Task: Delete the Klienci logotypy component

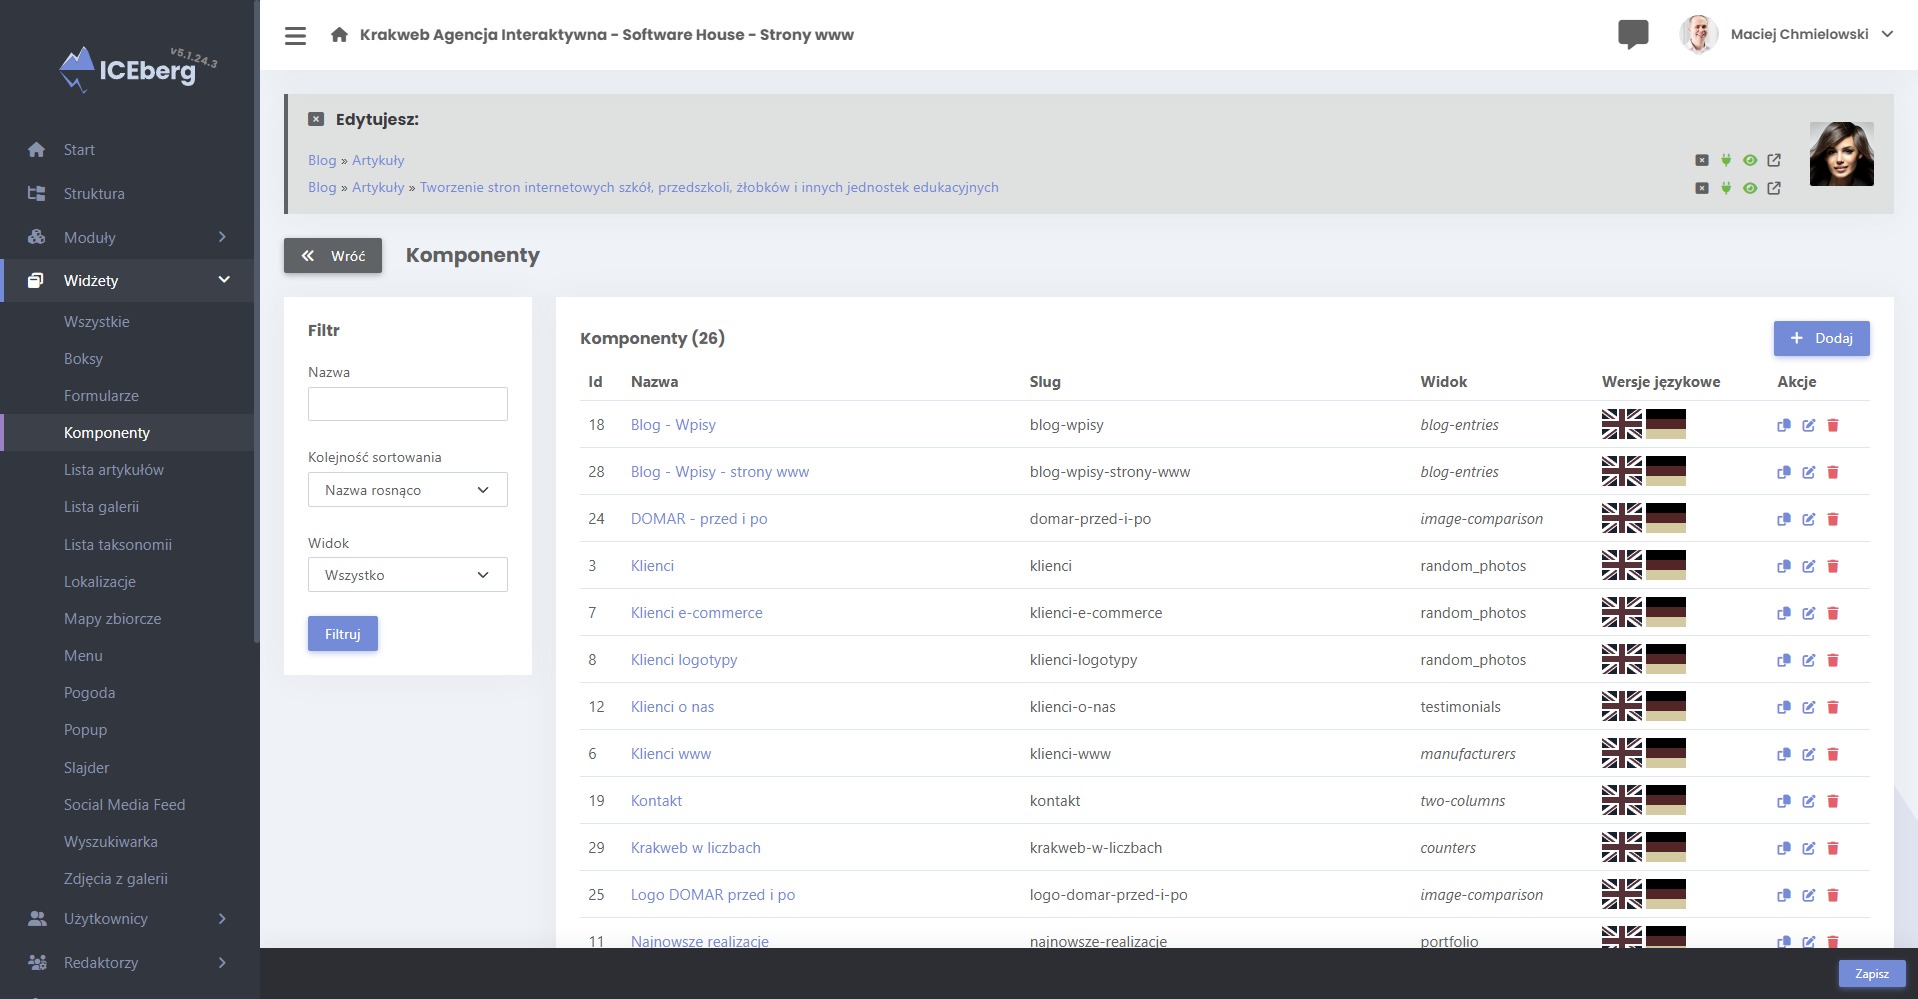Action: pyautogui.click(x=1833, y=660)
